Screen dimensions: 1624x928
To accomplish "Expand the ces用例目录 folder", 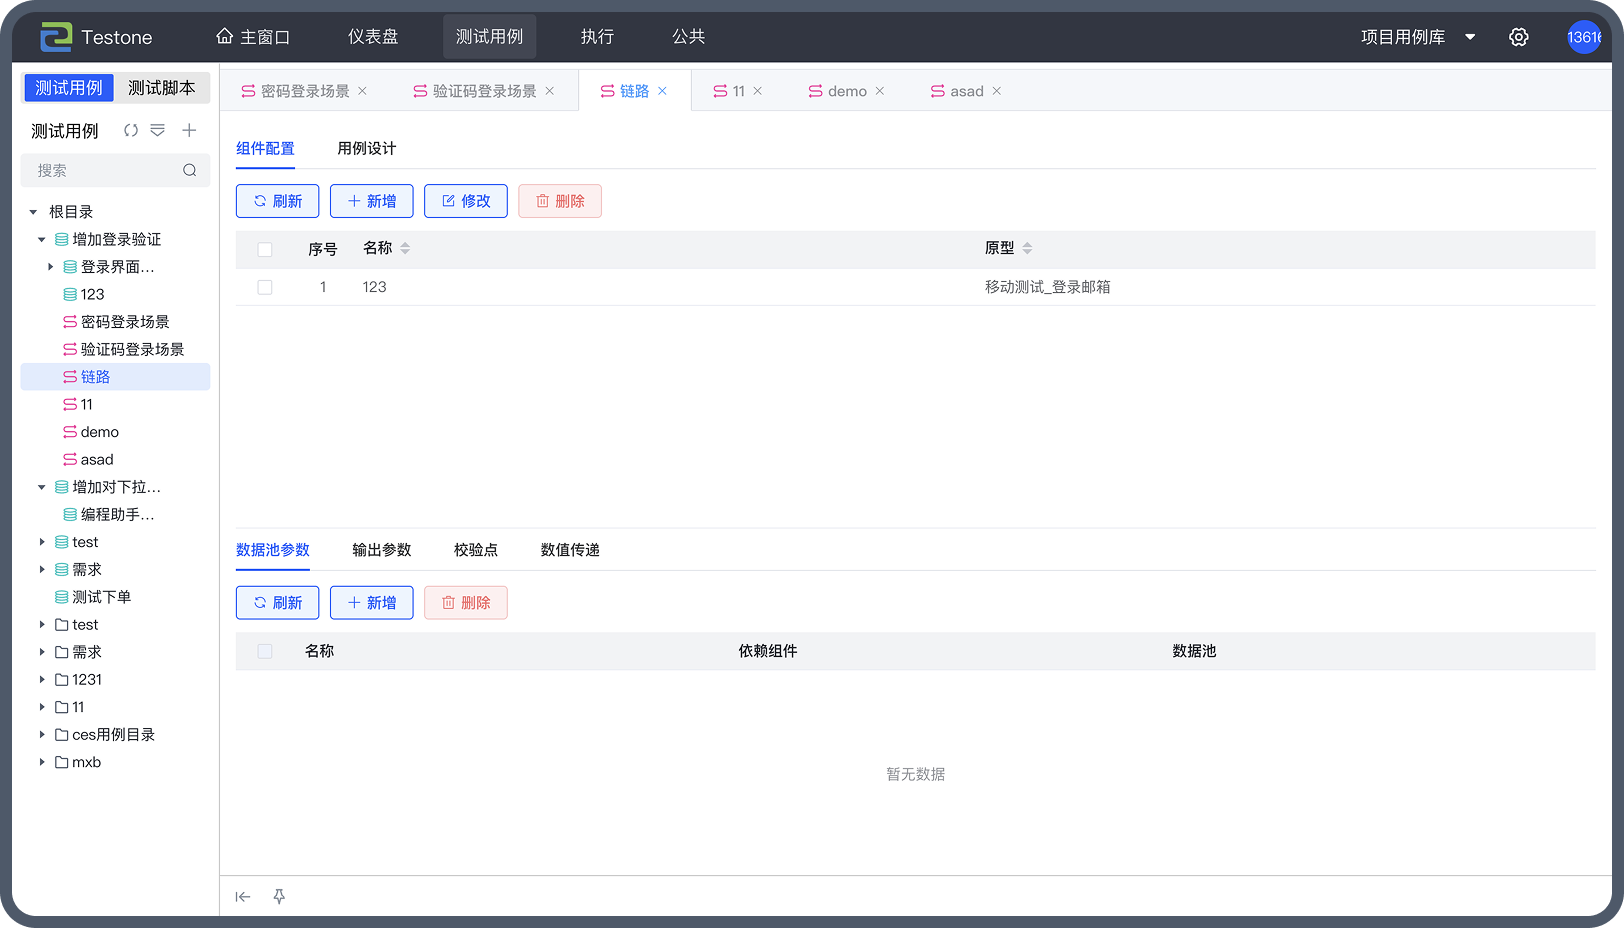I will pos(42,735).
